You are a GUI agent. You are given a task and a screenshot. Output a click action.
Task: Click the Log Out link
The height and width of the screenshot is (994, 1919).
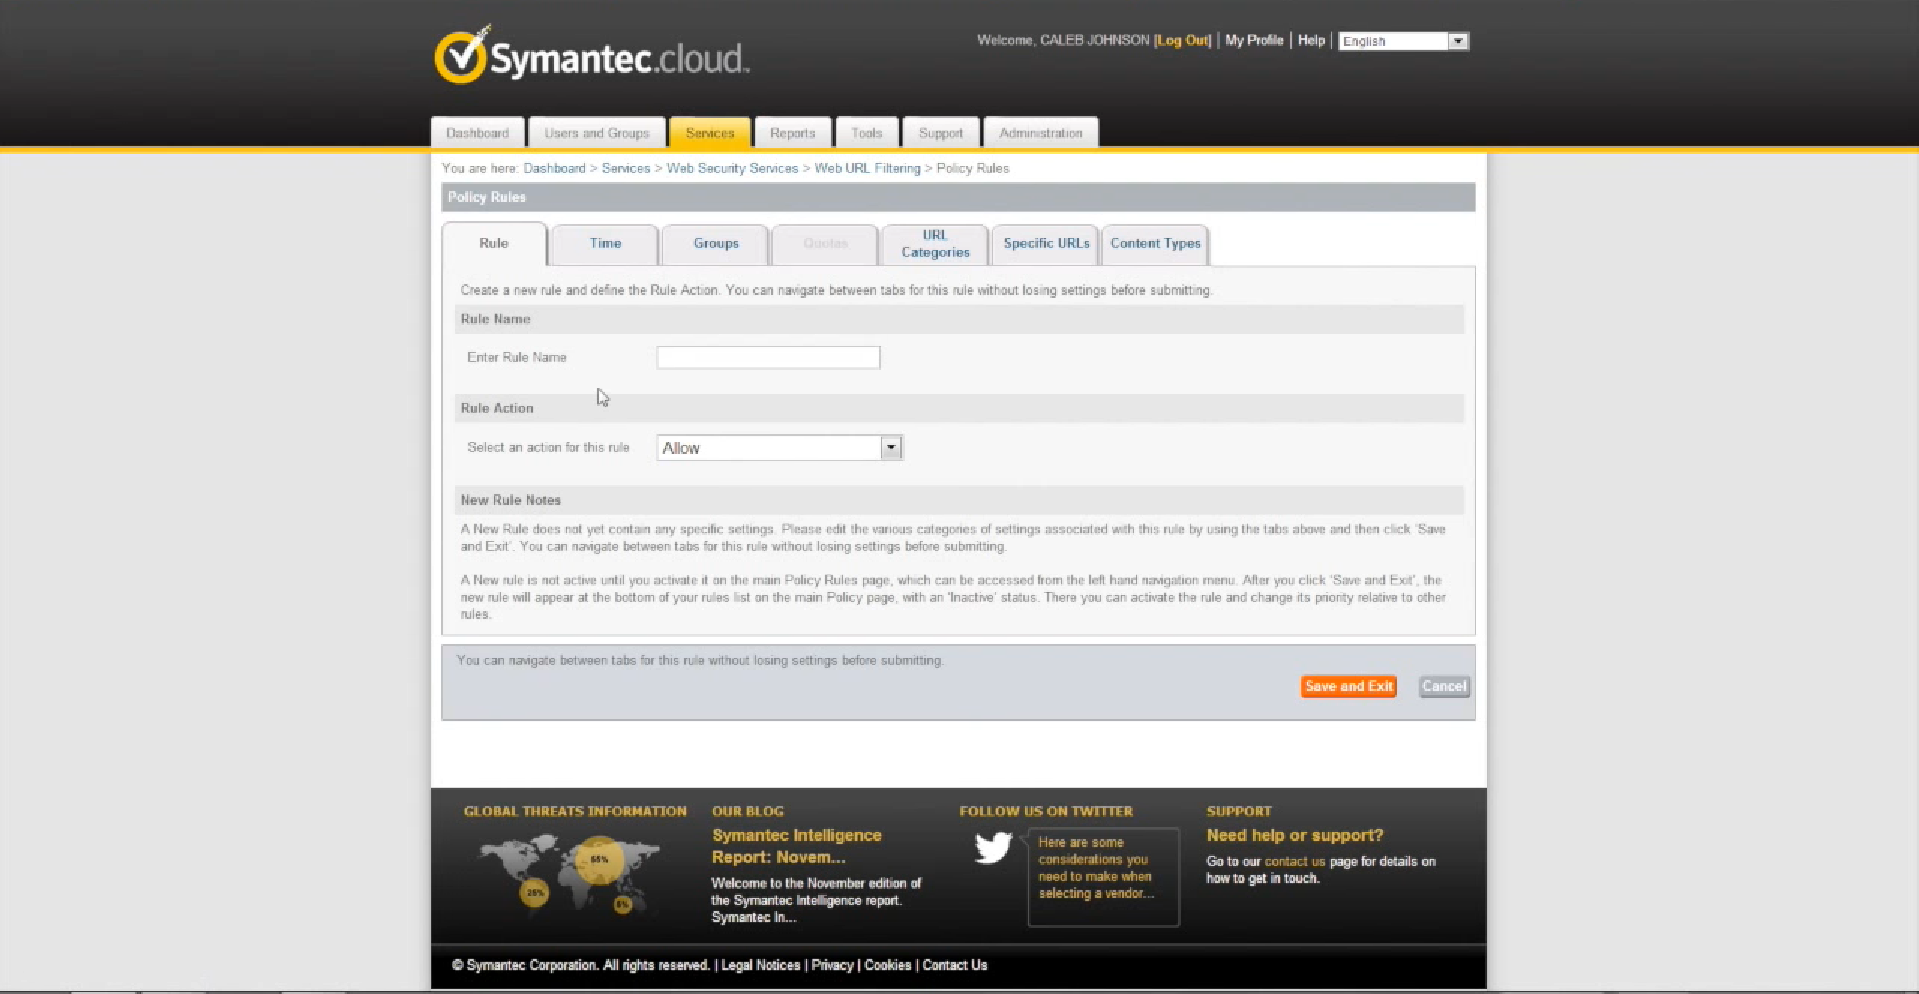[1183, 41]
